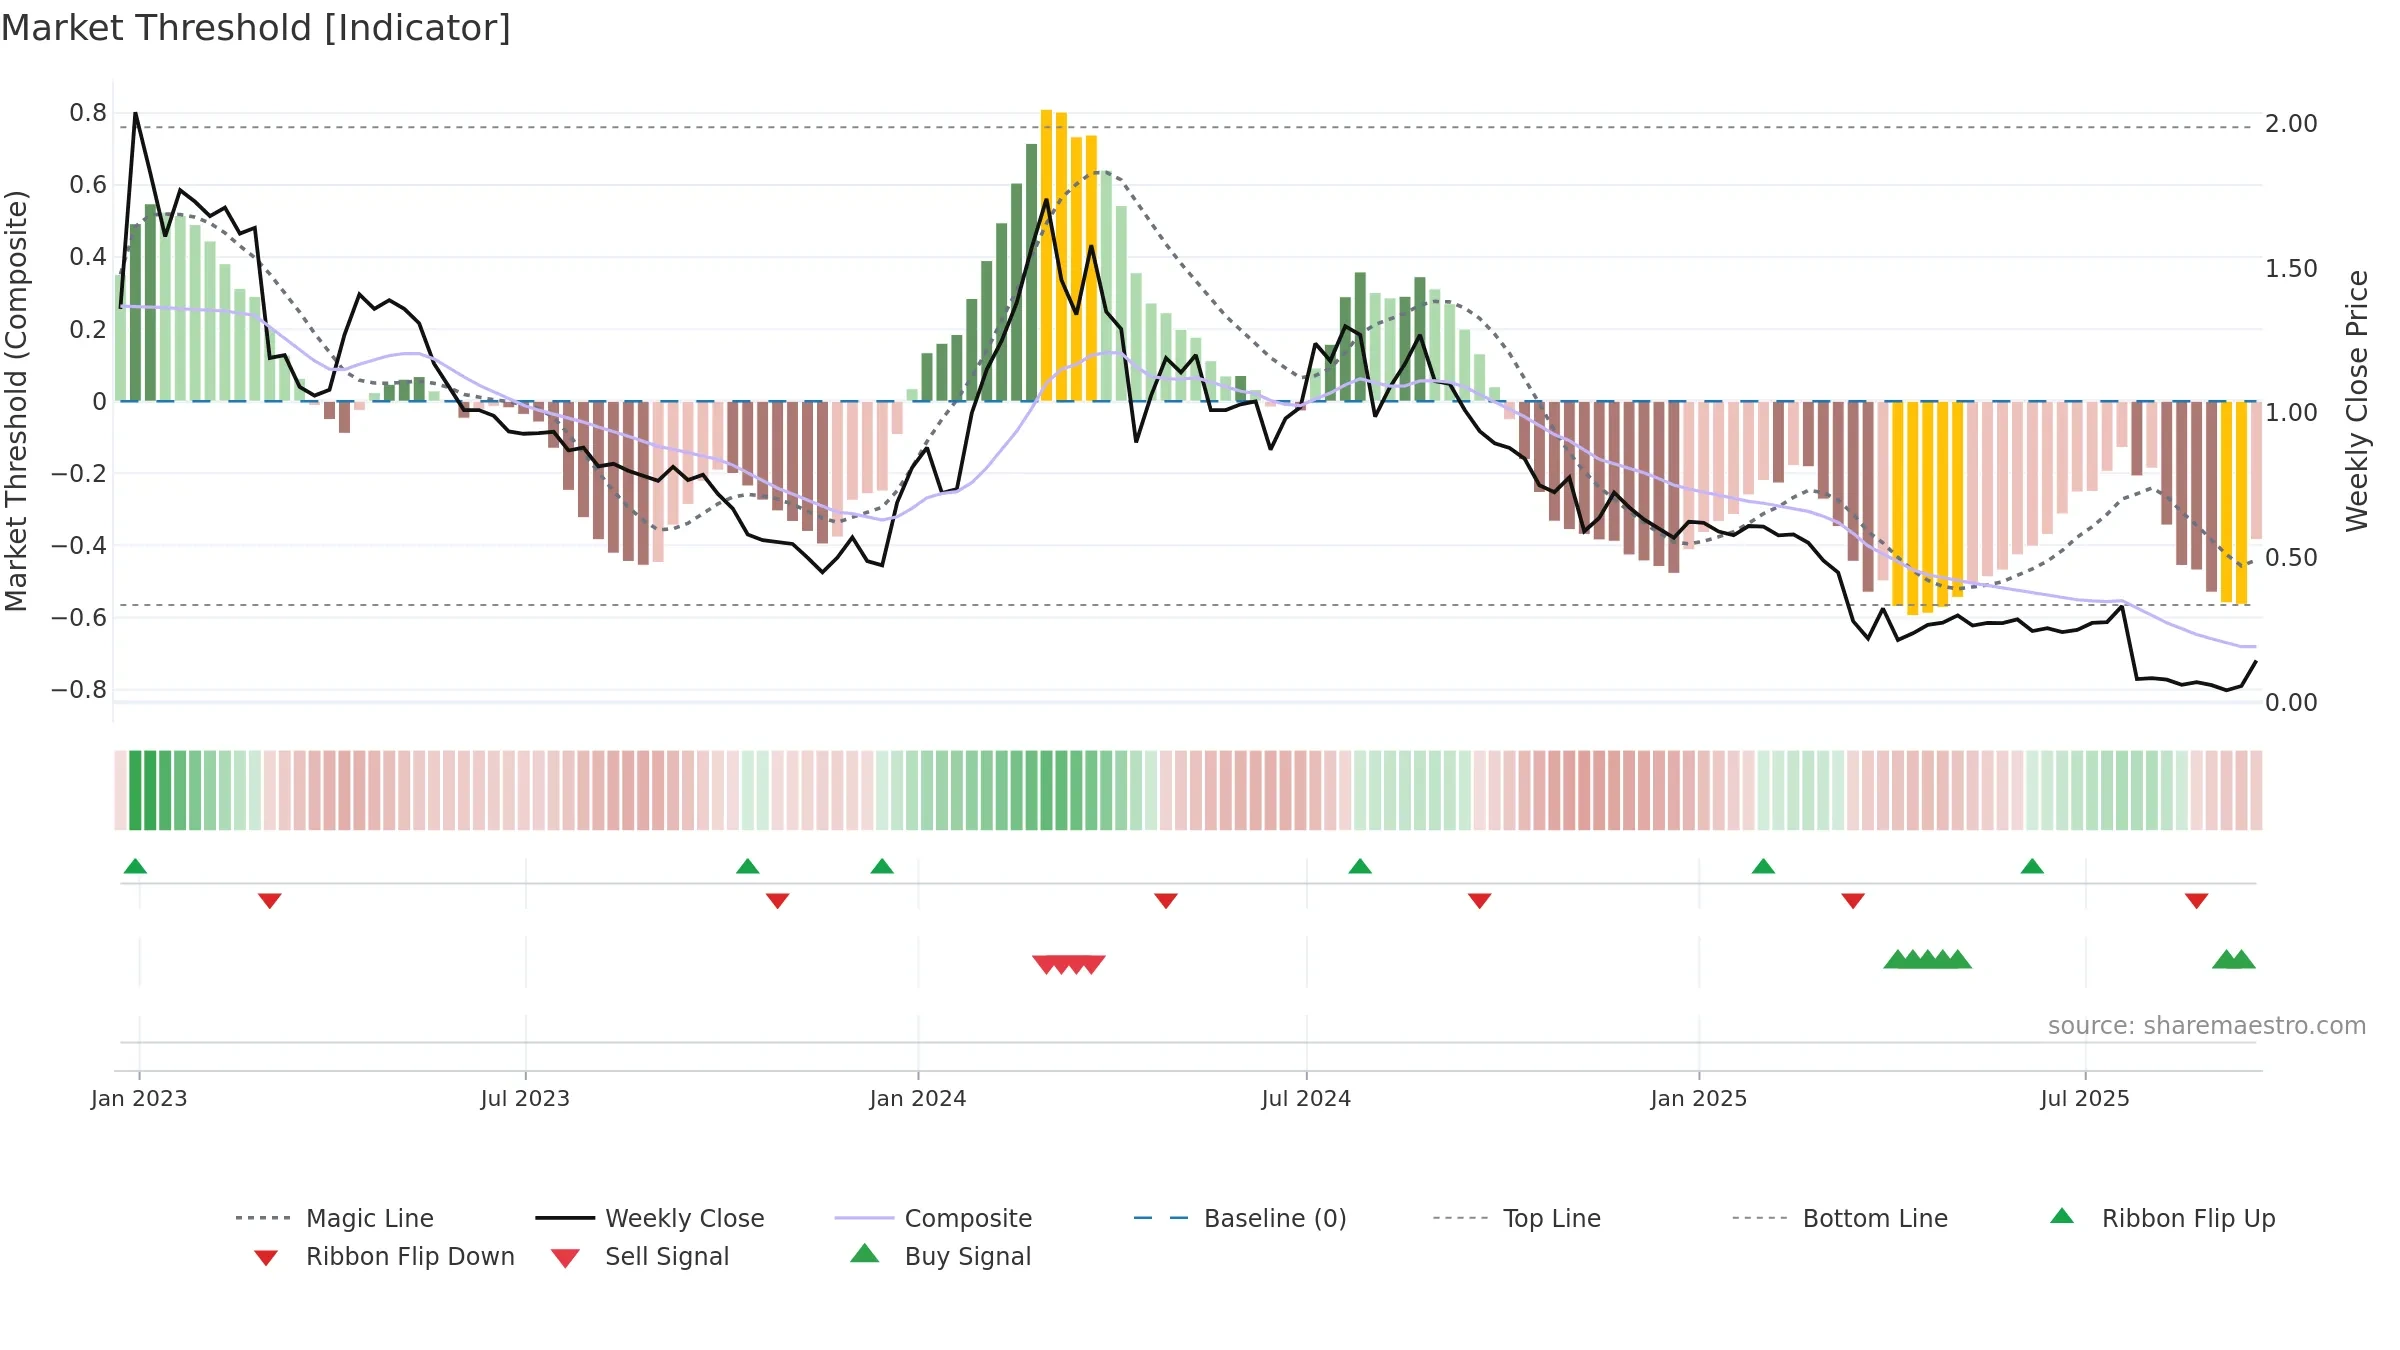Click the yellow bars reaching −0.6 in spring 2025
The height and width of the screenshot is (1350, 2400).
pyautogui.click(x=1927, y=507)
